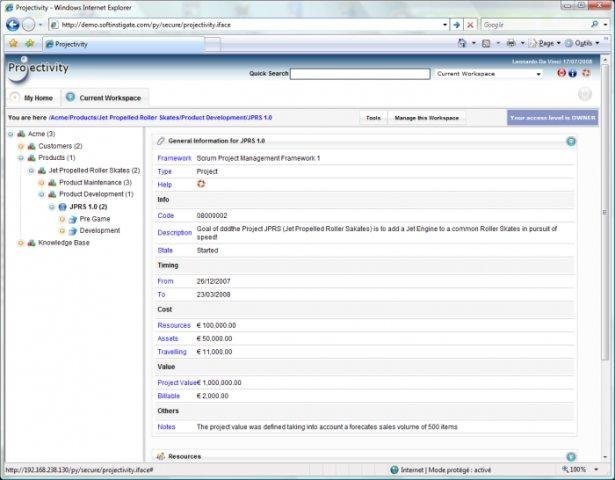Expand the Product Maintenance tree node
This screenshot has width=615, height=480.
coord(41,183)
